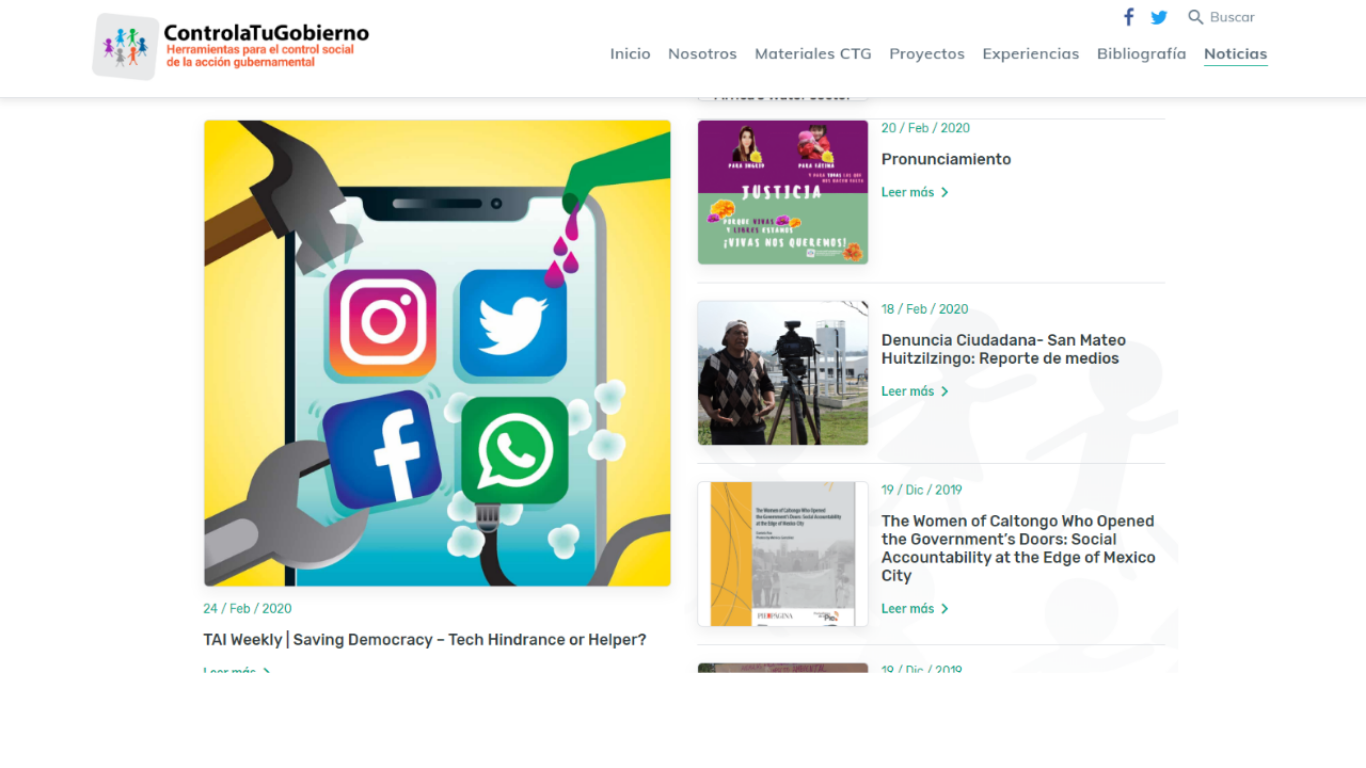Navigate to Proyectos
The height and width of the screenshot is (768, 1366).
[x=927, y=54]
